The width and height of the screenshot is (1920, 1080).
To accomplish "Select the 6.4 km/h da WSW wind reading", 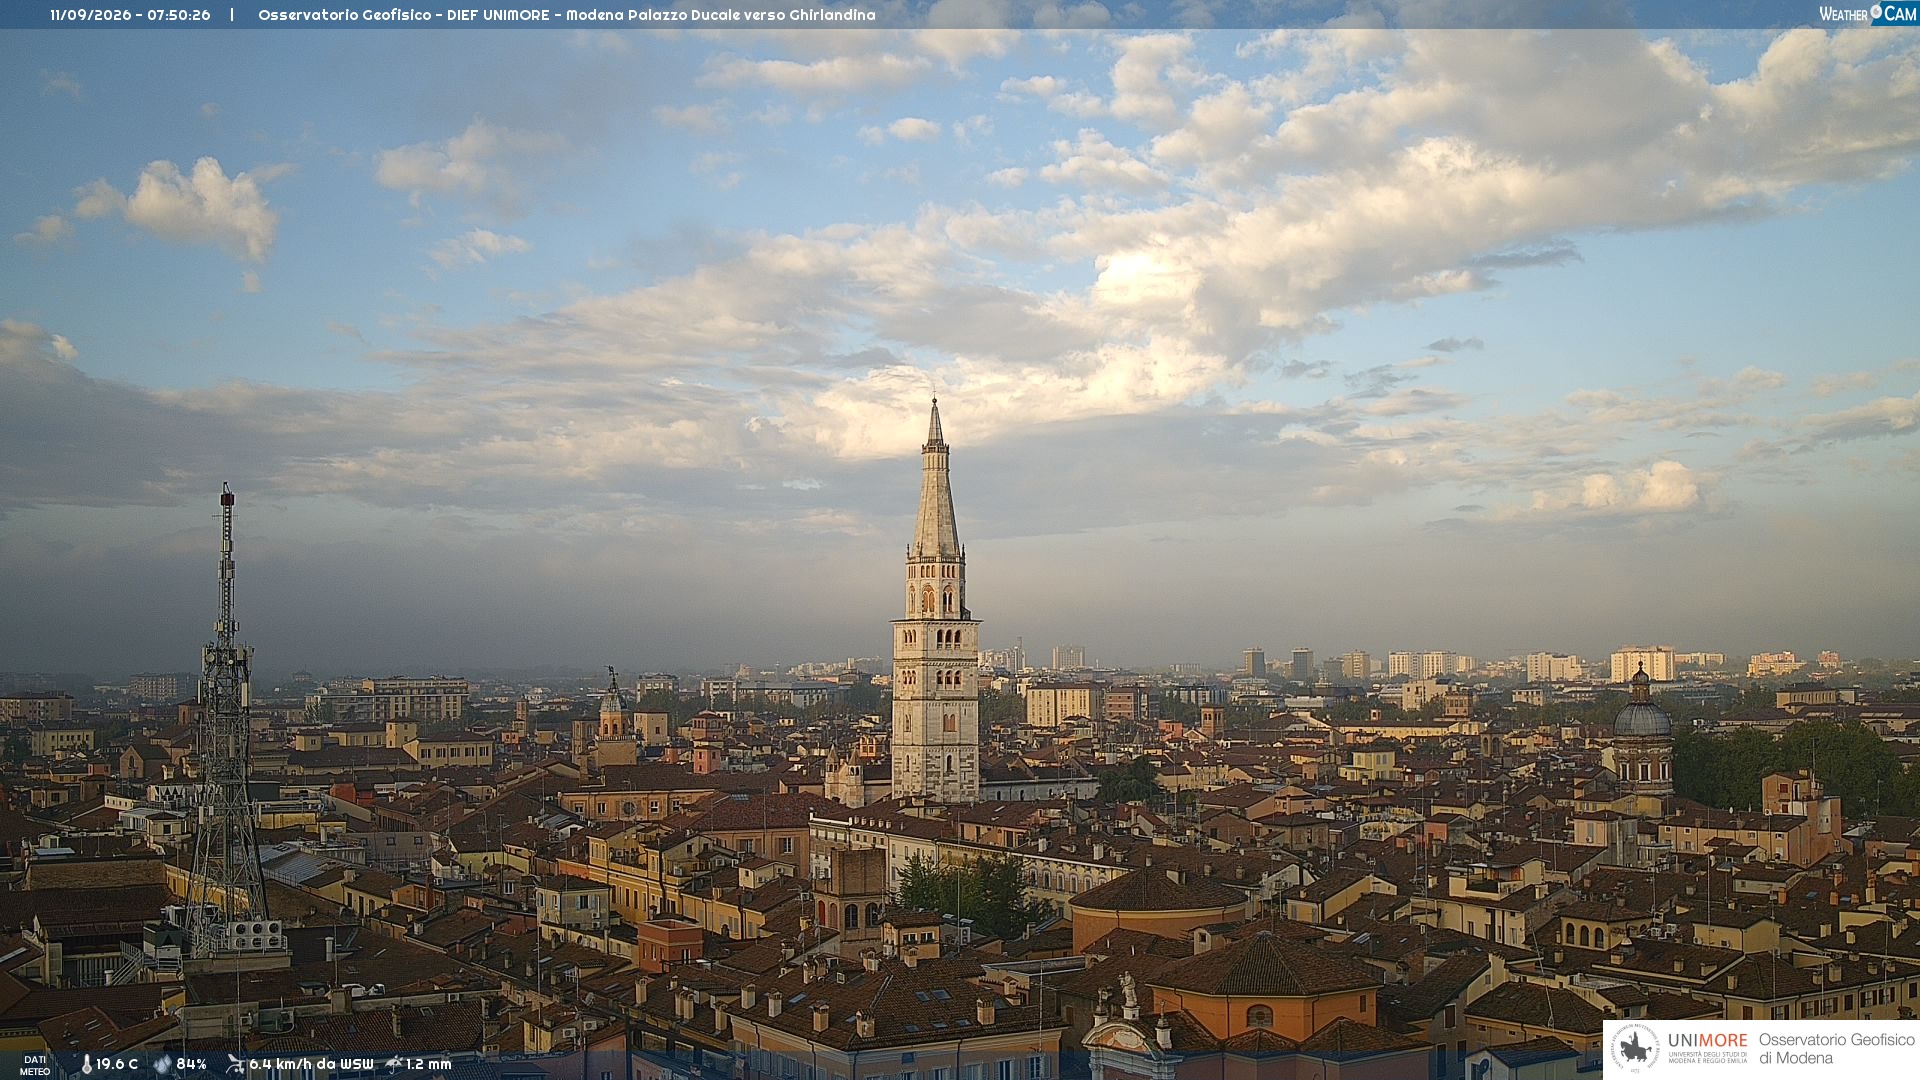I will click(x=311, y=1064).
